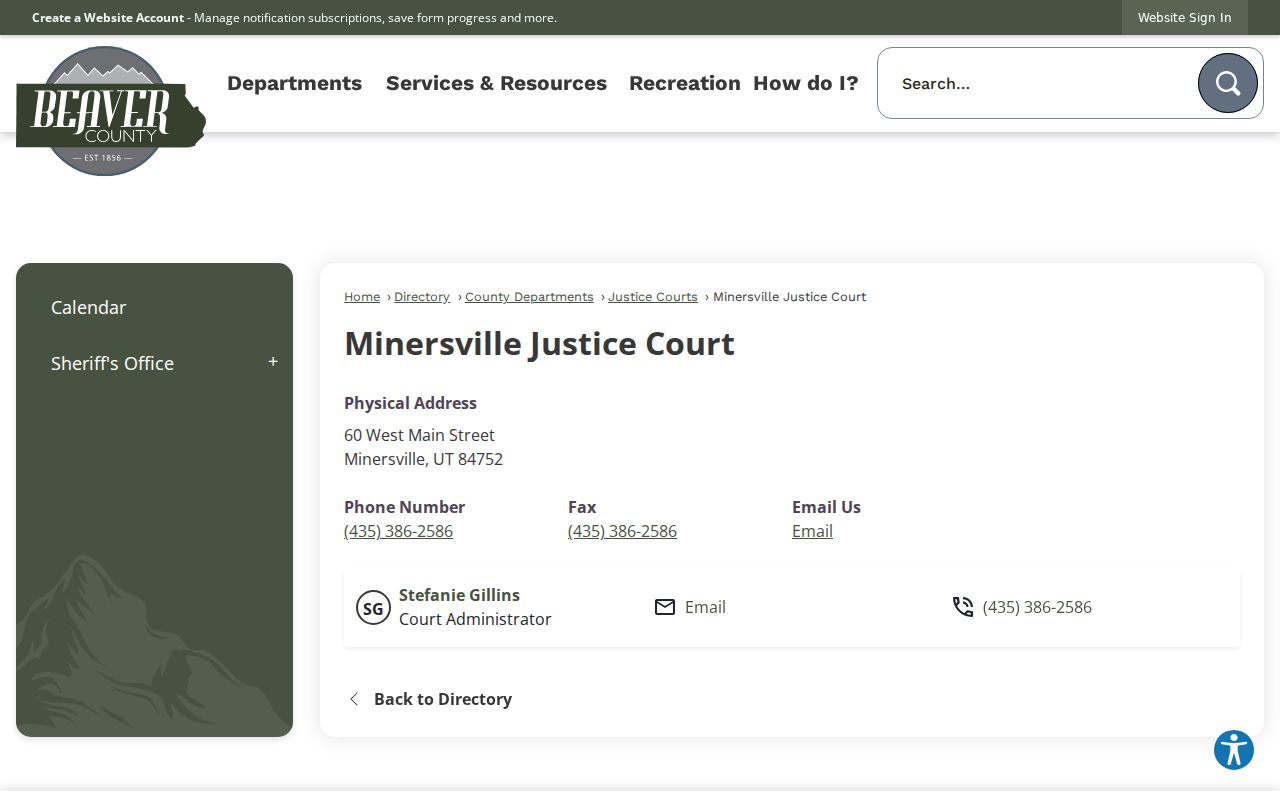The image size is (1280, 800).
Task: Click the Stefanie Gillins name
Action: click(459, 595)
